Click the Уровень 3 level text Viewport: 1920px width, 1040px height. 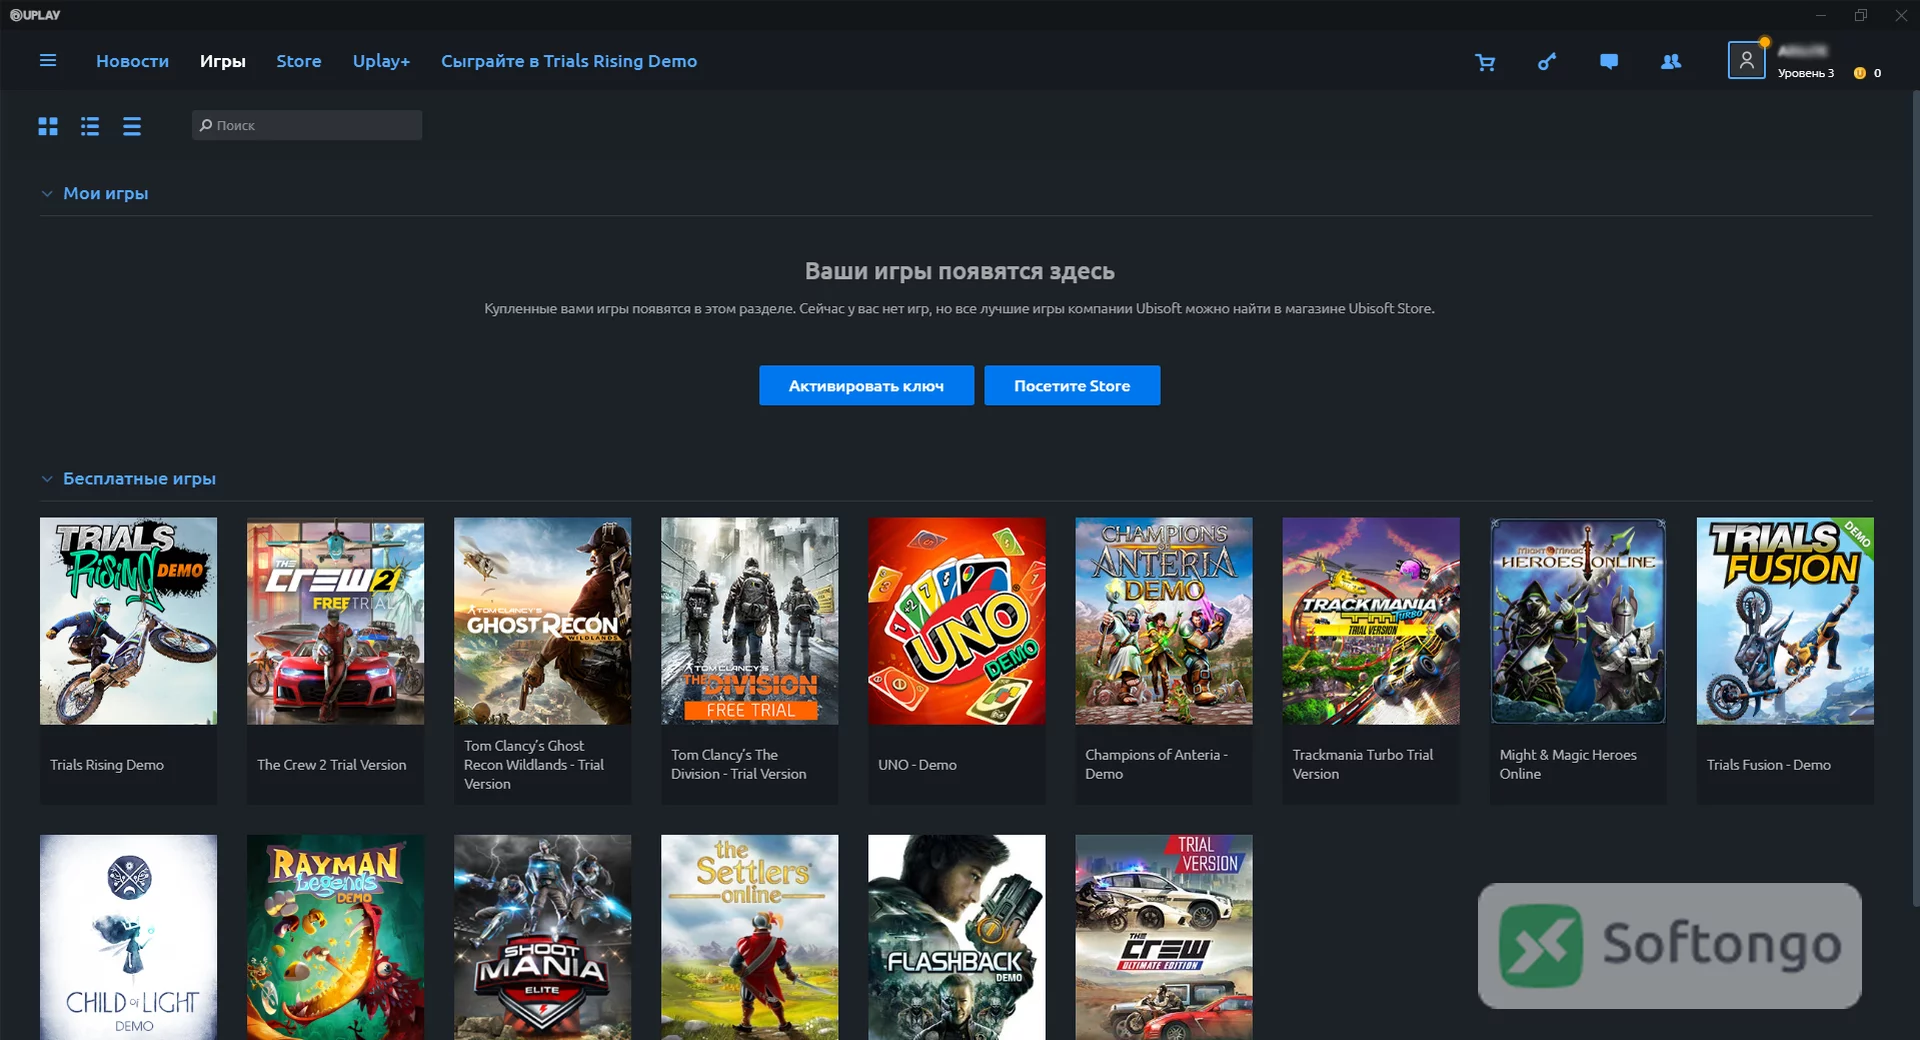tap(1805, 73)
